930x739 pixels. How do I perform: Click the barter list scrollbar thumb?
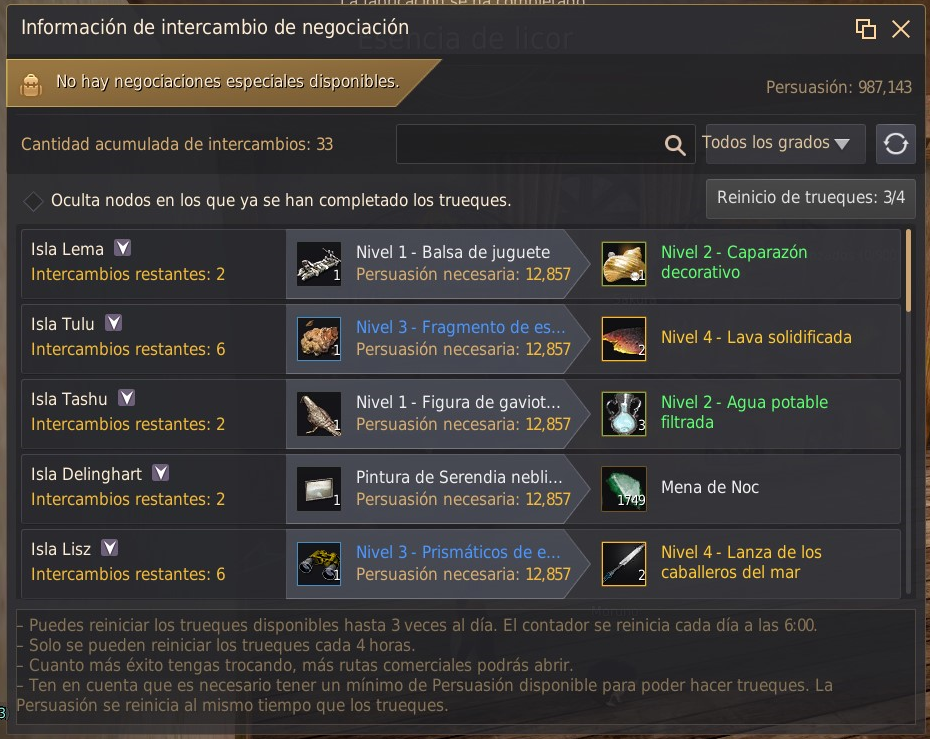pyautogui.click(x=908, y=270)
